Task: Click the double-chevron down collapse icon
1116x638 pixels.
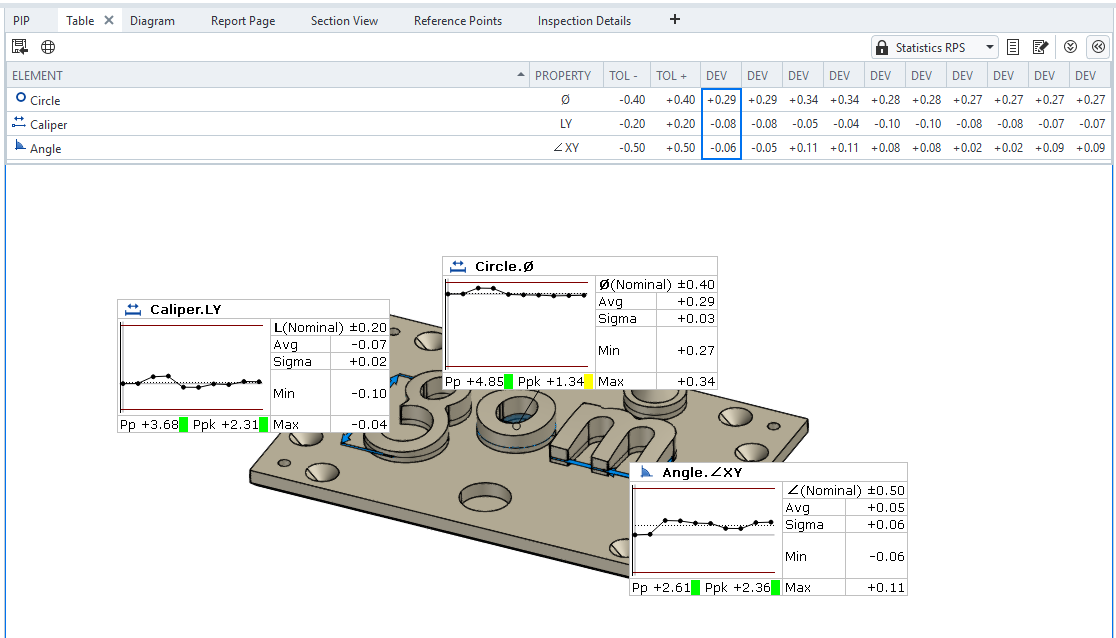Action: (1070, 47)
